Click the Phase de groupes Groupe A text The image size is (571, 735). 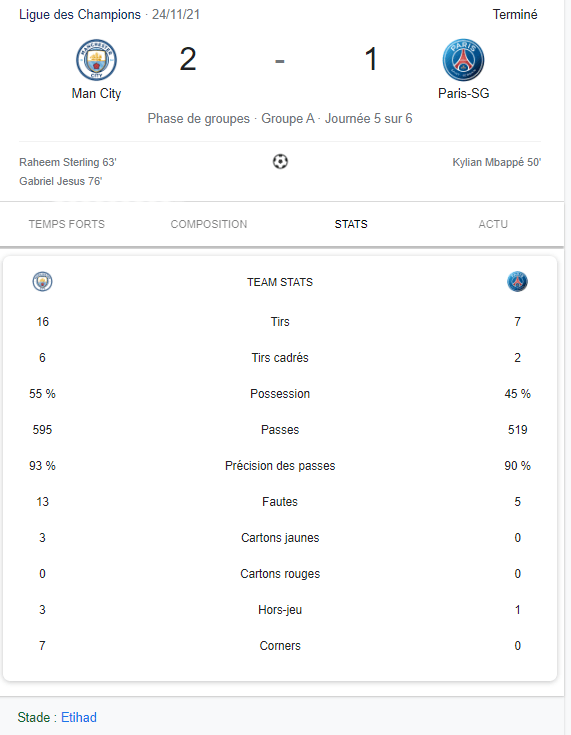[231, 118]
